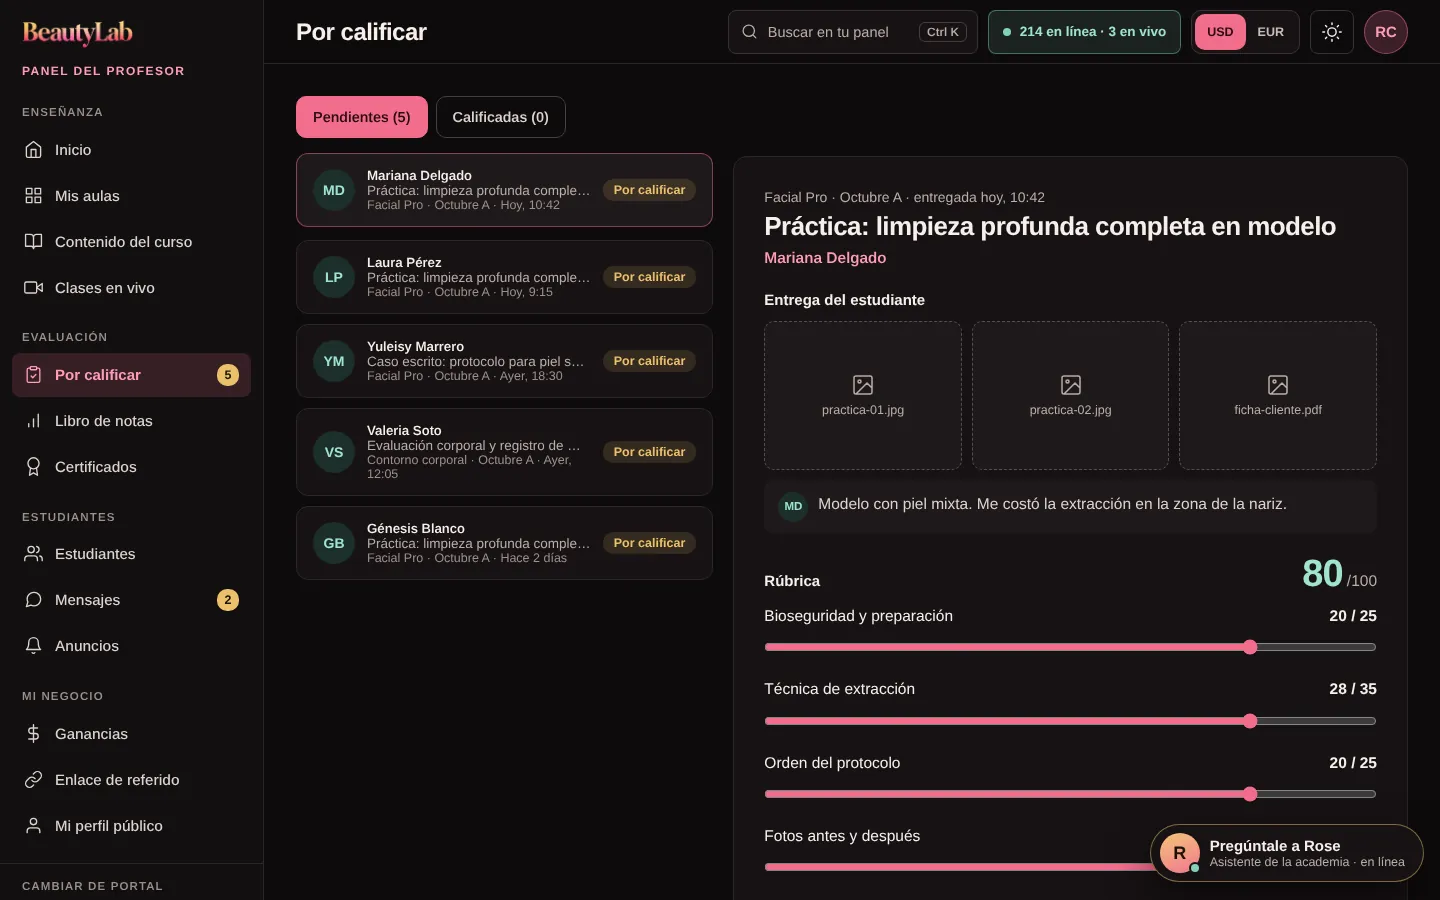This screenshot has width=1440, height=900.
Task: Toggle light theme with the sun icon
Action: pyautogui.click(x=1332, y=32)
